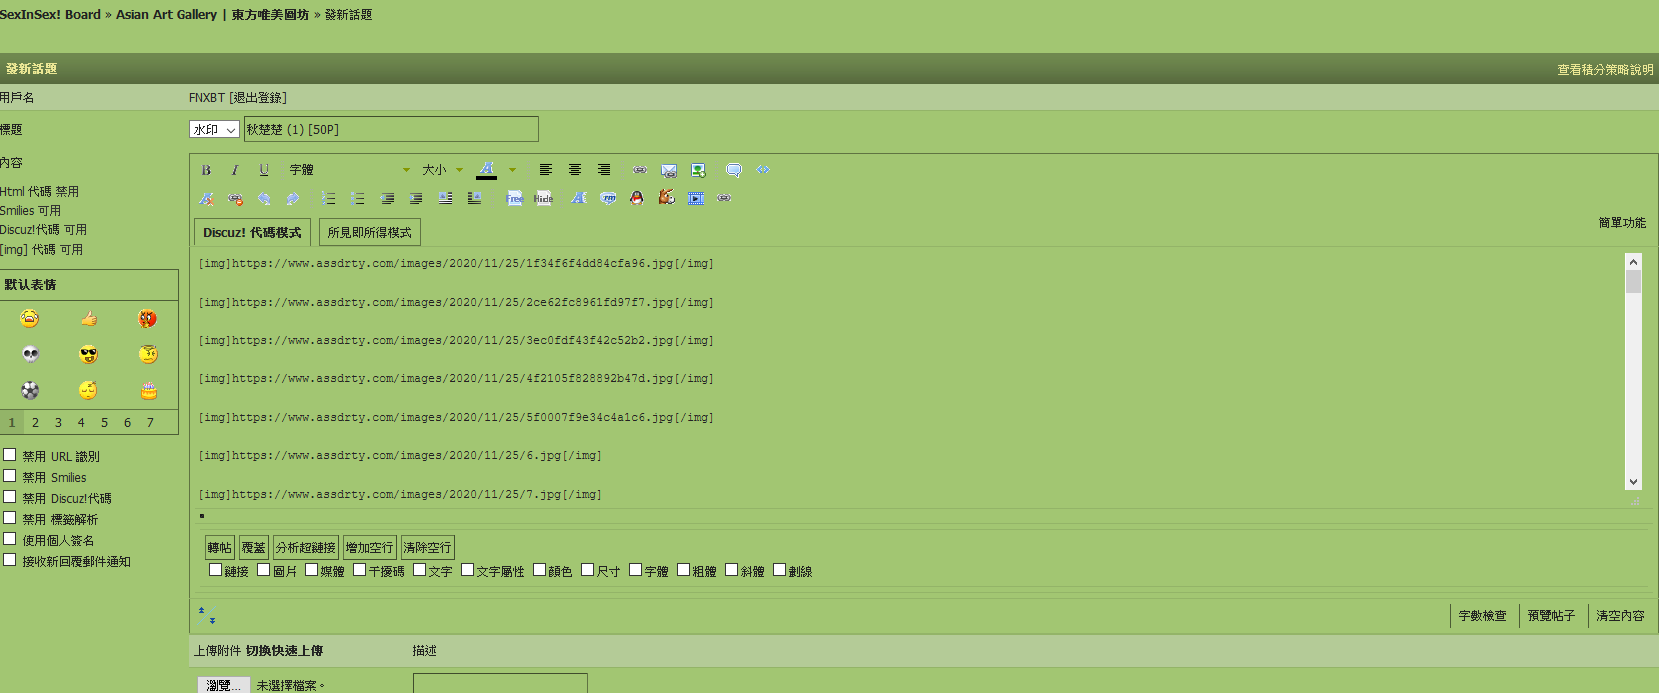Go to smiley page 2
Image resolution: width=1659 pixels, height=693 pixels.
[35, 423]
